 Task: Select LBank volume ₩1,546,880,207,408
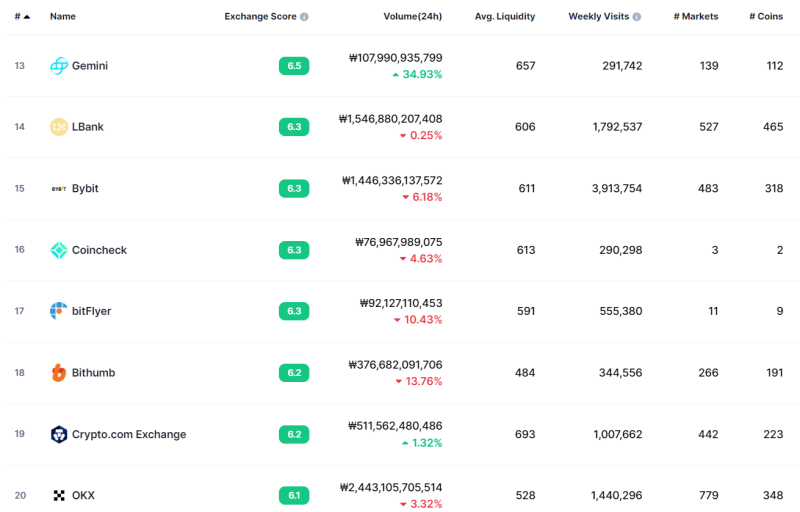390,119
